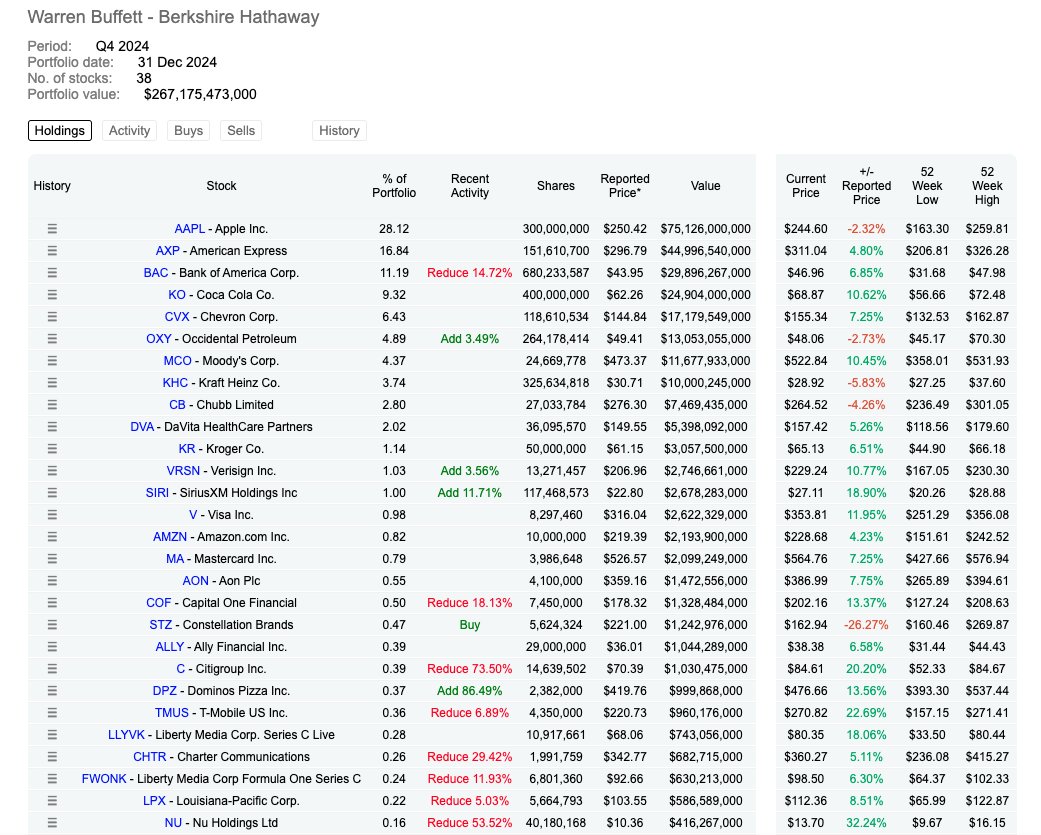
Task: Click history icon in T-Mobile US row
Action: (x=52, y=712)
